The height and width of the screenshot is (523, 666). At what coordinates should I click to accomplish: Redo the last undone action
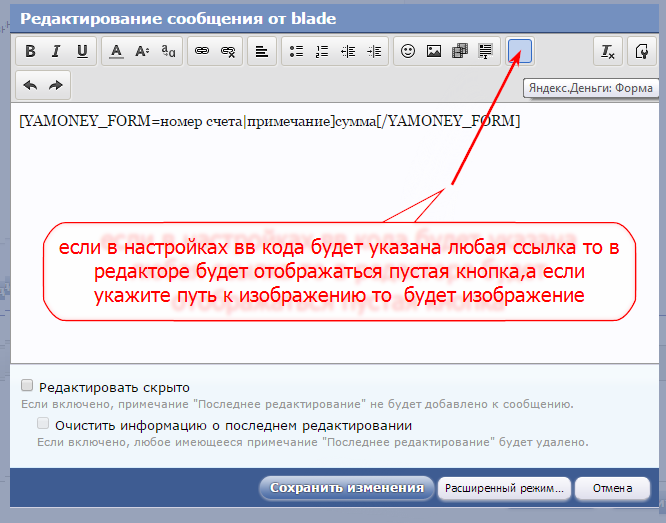[x=56, y=85]
